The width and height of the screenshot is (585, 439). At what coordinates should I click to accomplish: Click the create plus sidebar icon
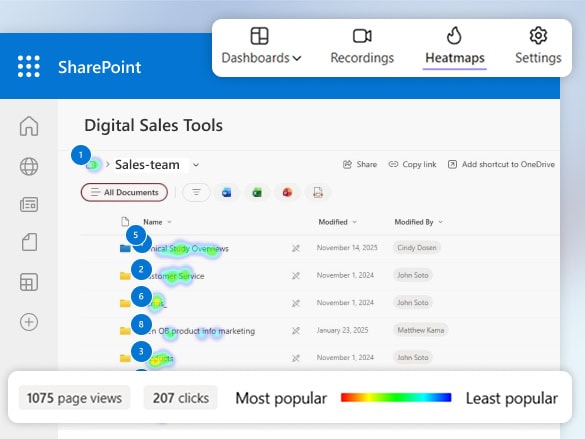point(29,322)
